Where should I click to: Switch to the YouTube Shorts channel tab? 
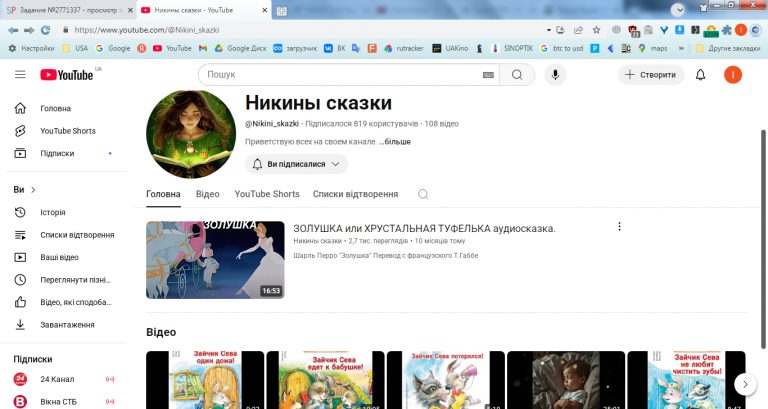coord(267,194)
